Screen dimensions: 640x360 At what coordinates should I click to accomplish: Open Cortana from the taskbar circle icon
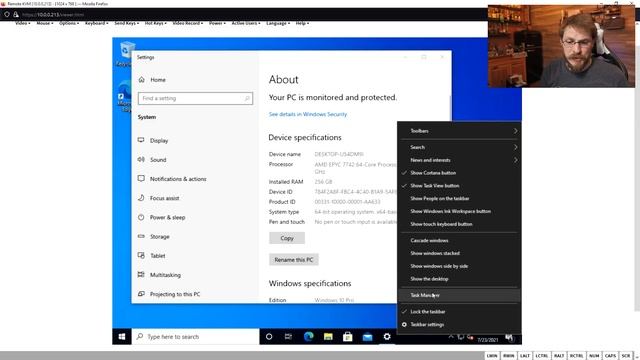coord(269,337)
